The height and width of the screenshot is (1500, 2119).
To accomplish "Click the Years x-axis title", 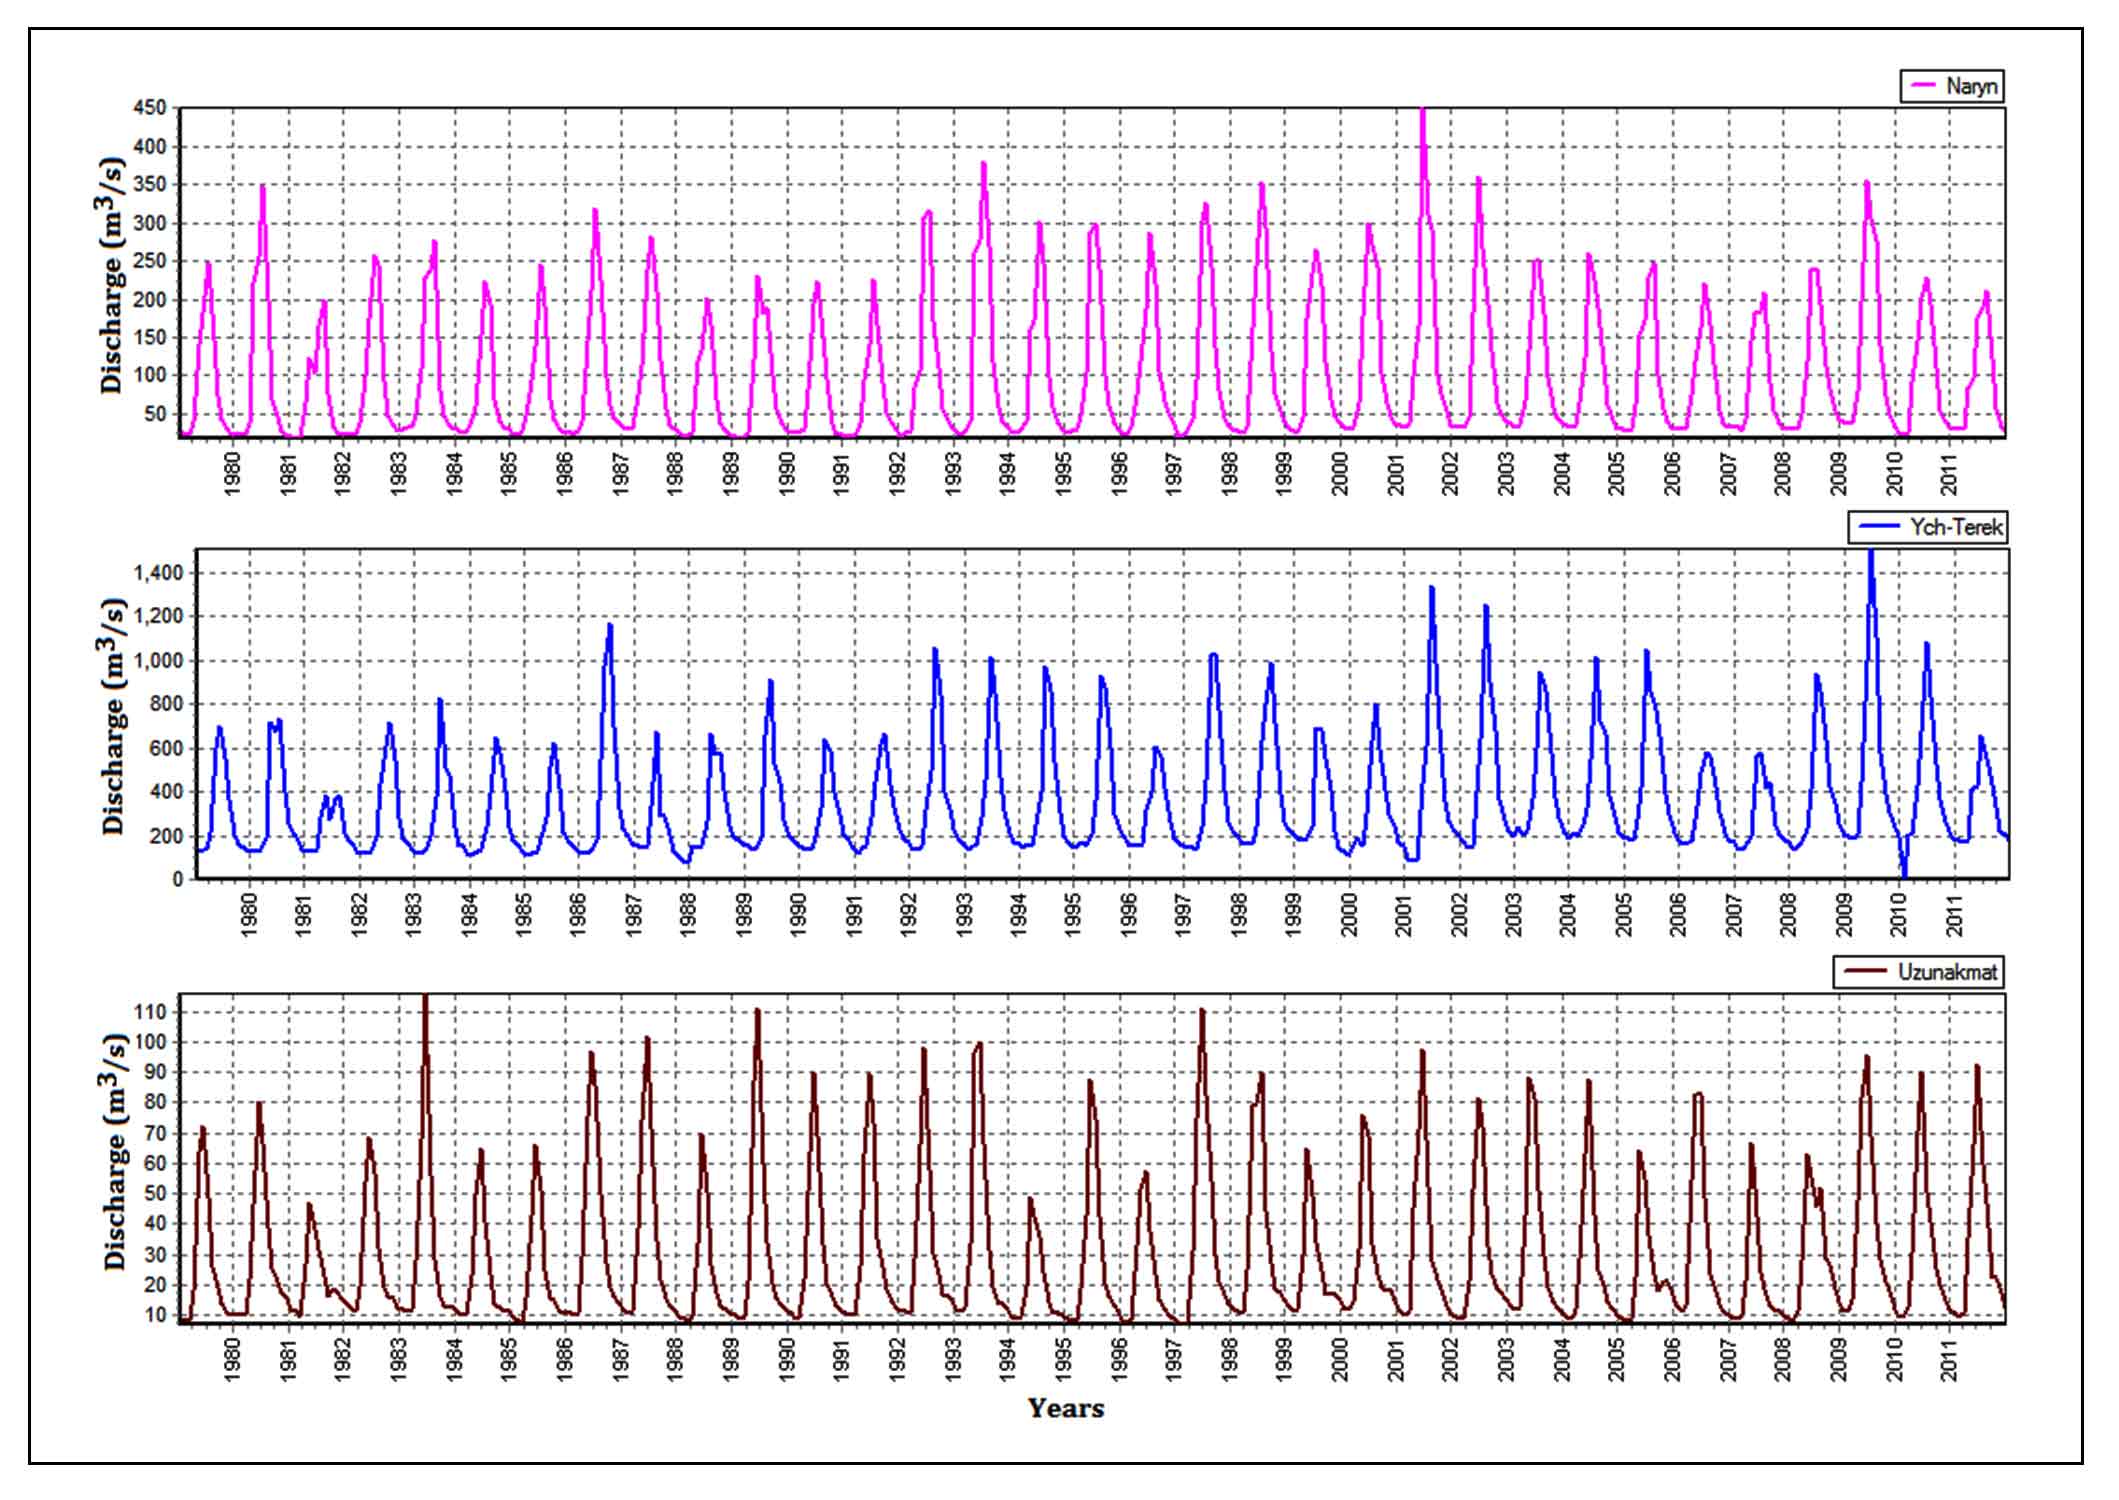I will (x=1066, y=1408).
